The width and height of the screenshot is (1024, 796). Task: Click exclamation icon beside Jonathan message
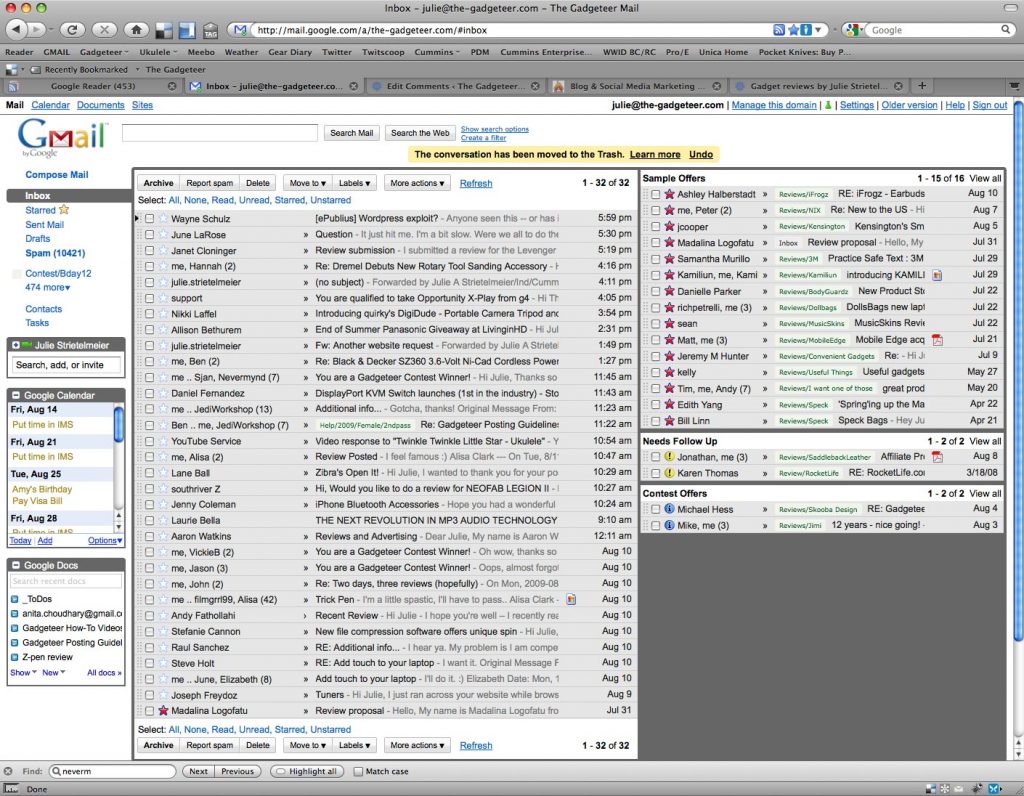pyautogui.click(x=669, y=456)
